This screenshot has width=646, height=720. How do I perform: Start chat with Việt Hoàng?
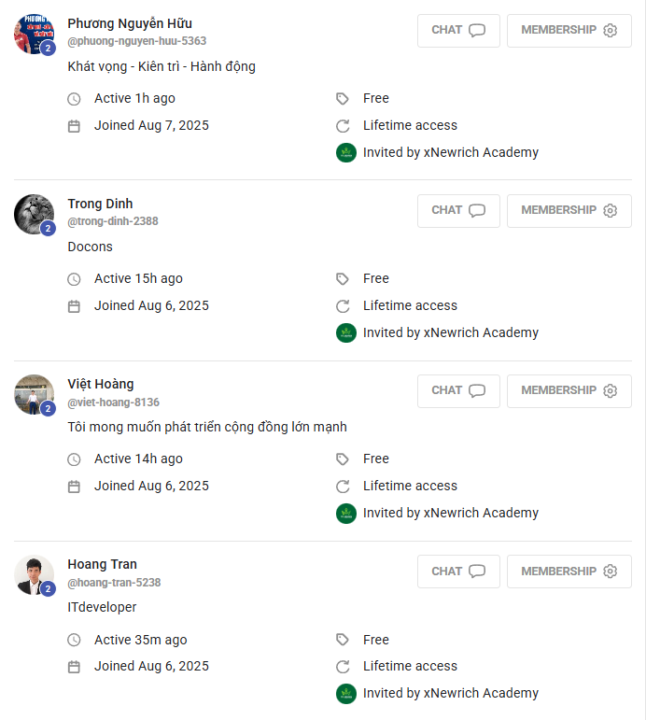[458, 390]
